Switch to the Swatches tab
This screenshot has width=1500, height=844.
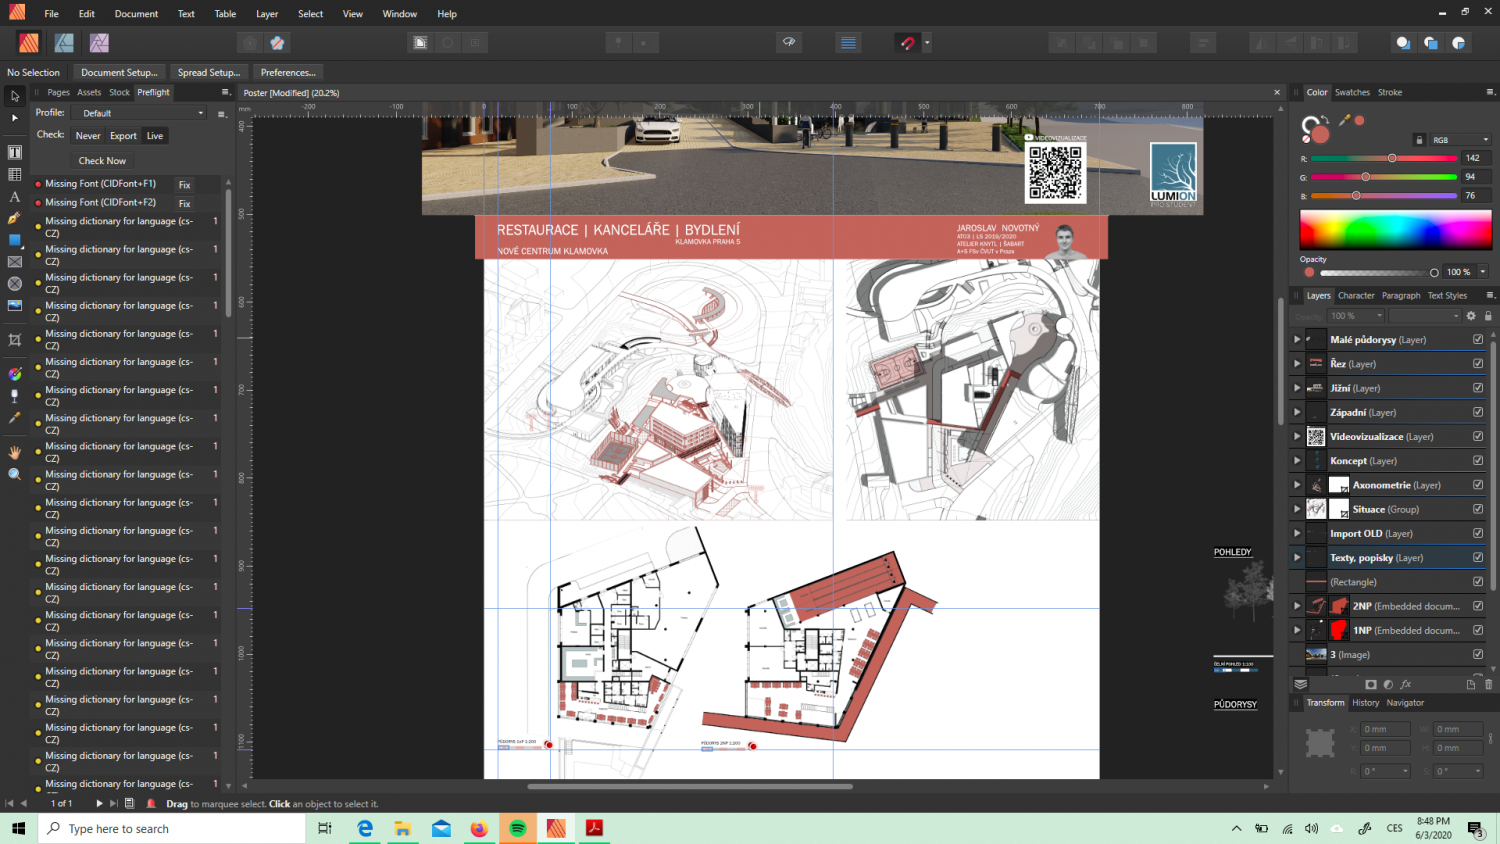(x=1352, y=92)
